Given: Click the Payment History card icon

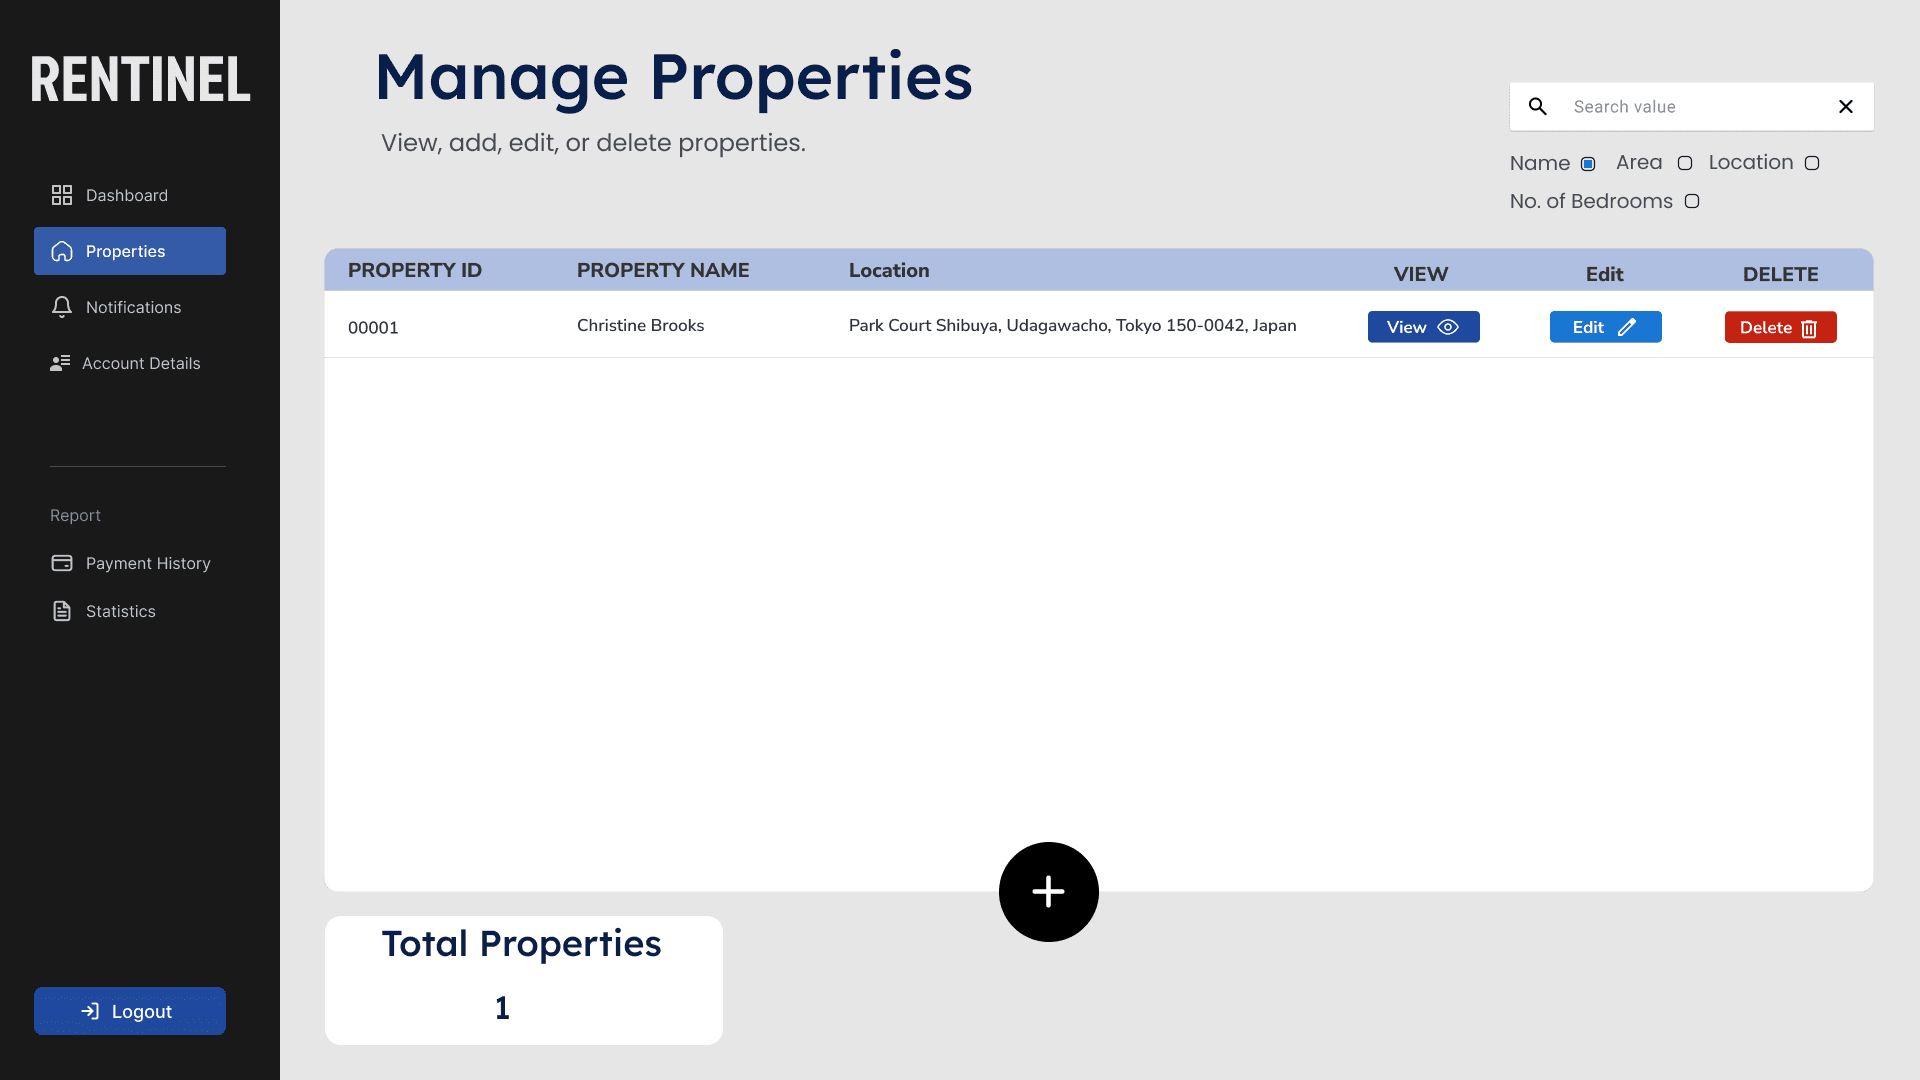Looking at the screenshot, I should point(62,563).
